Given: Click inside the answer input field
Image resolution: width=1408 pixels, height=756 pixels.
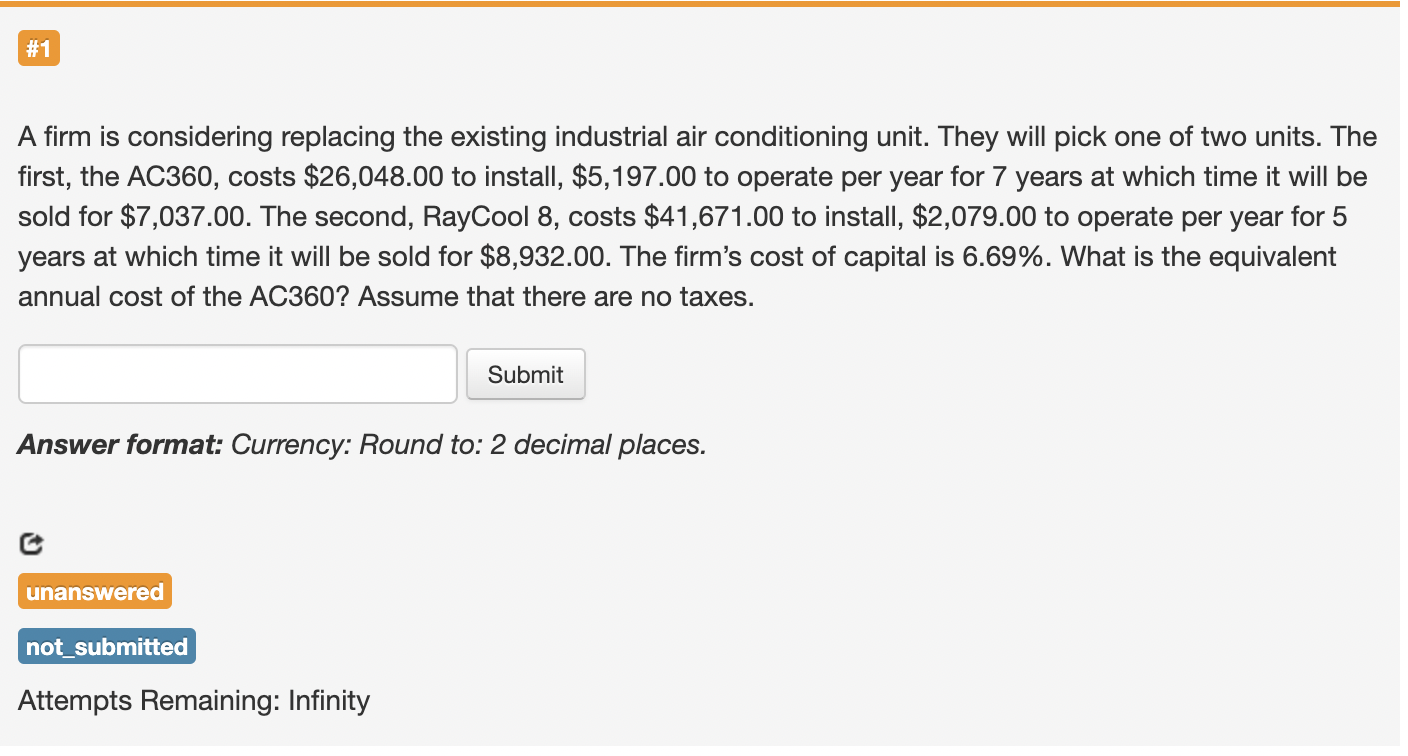Looking at the screenshot, I should tap(237, 373).
